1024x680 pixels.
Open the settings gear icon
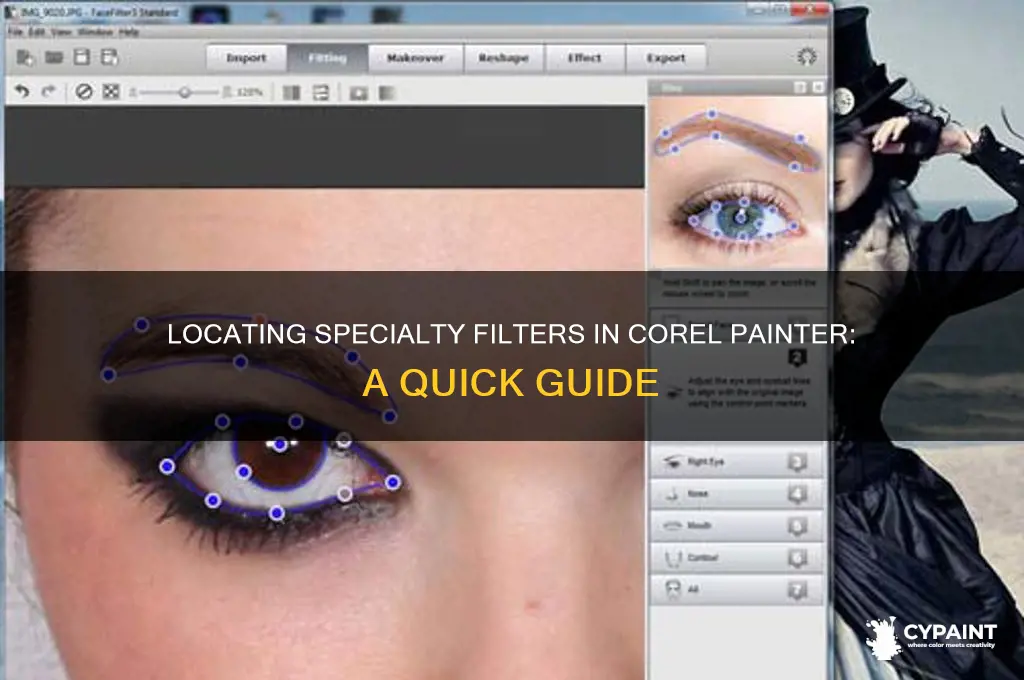pos(807,57)
